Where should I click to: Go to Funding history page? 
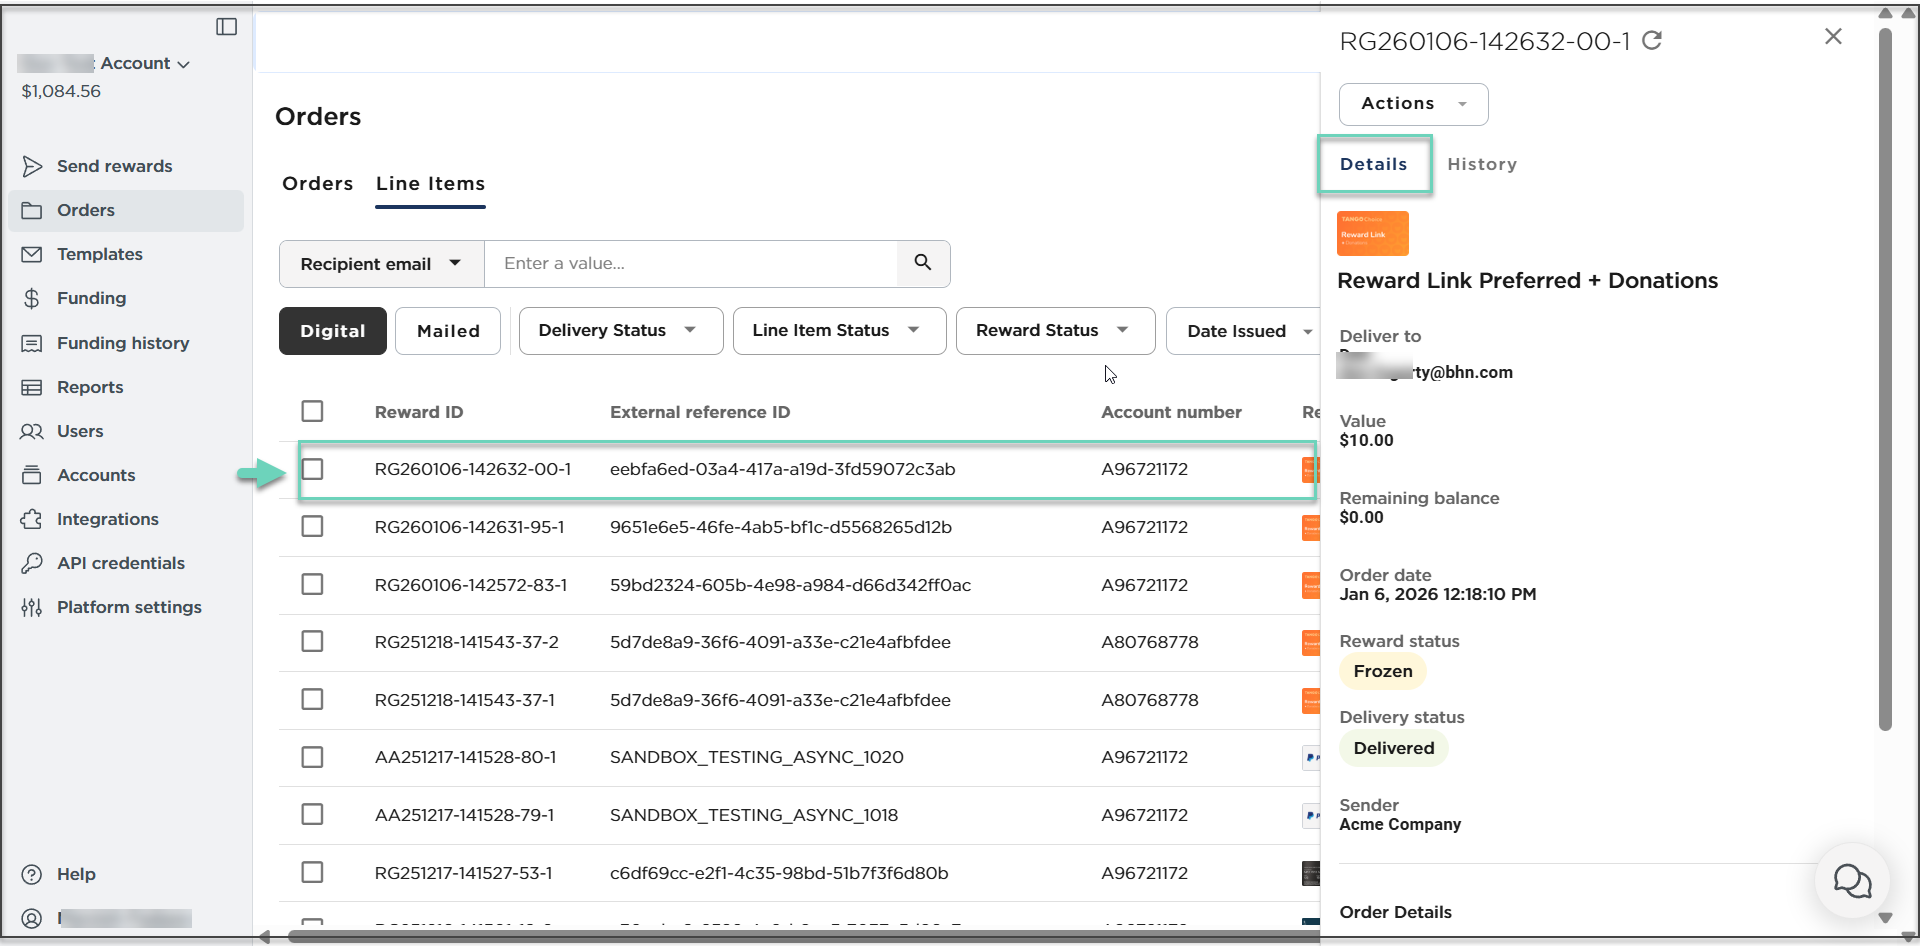click(x=122, y=343)
